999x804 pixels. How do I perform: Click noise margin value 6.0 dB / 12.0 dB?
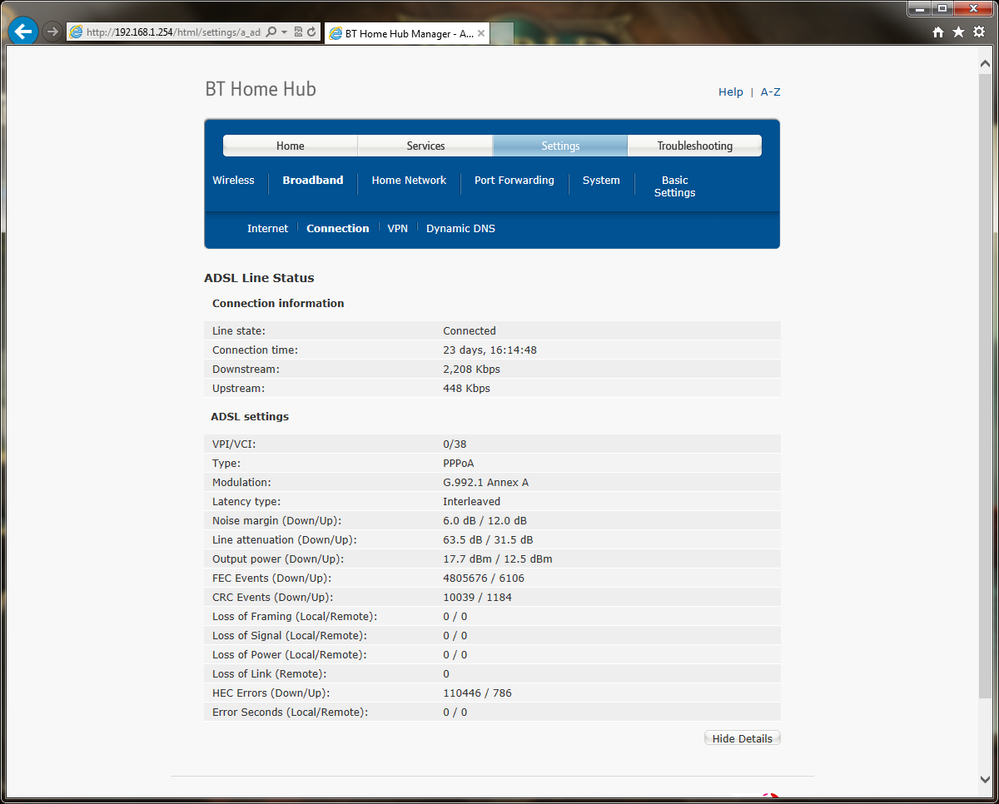tap(485, 520)
